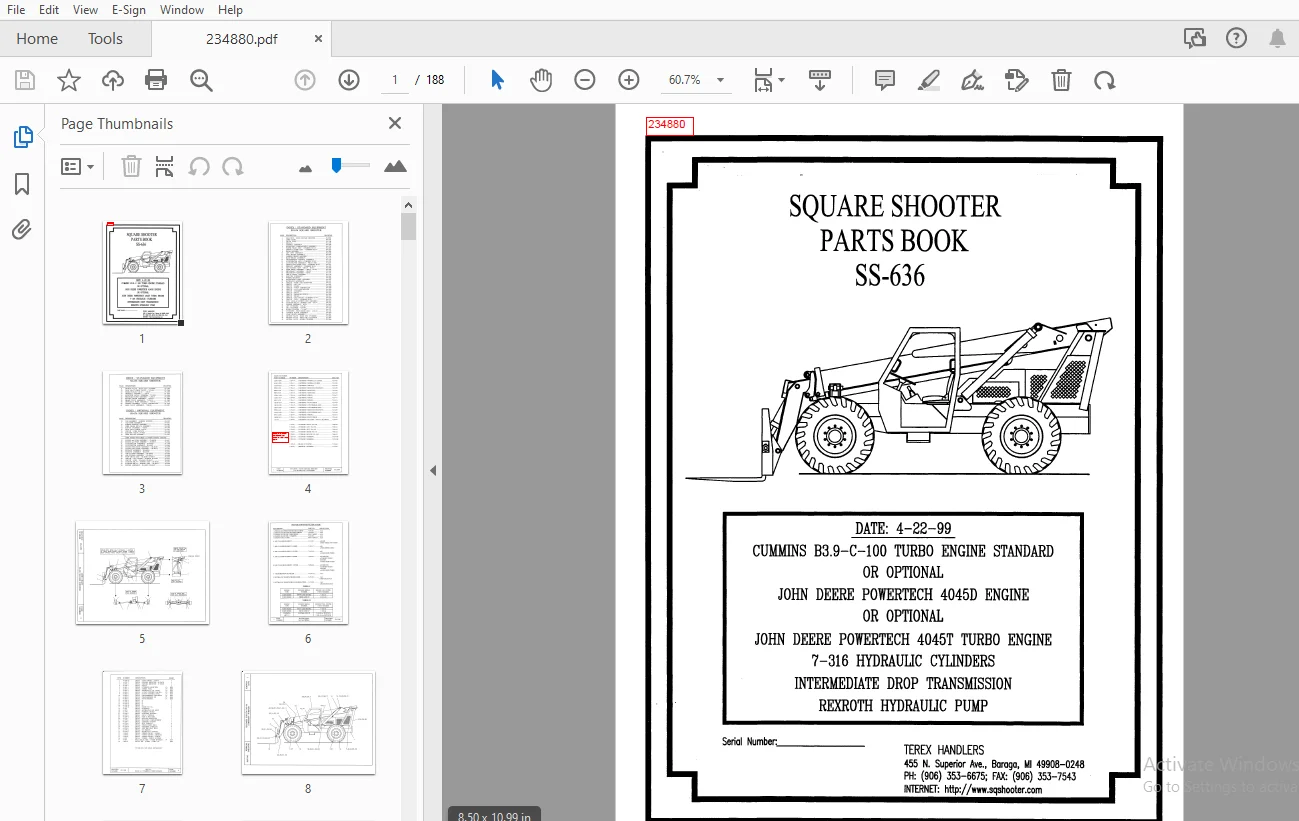This screenshot has height=821, width=1299.
Task: Click the SQUARE SHOOTER title text
Action: pyautogui.click(x=894, y=207)
